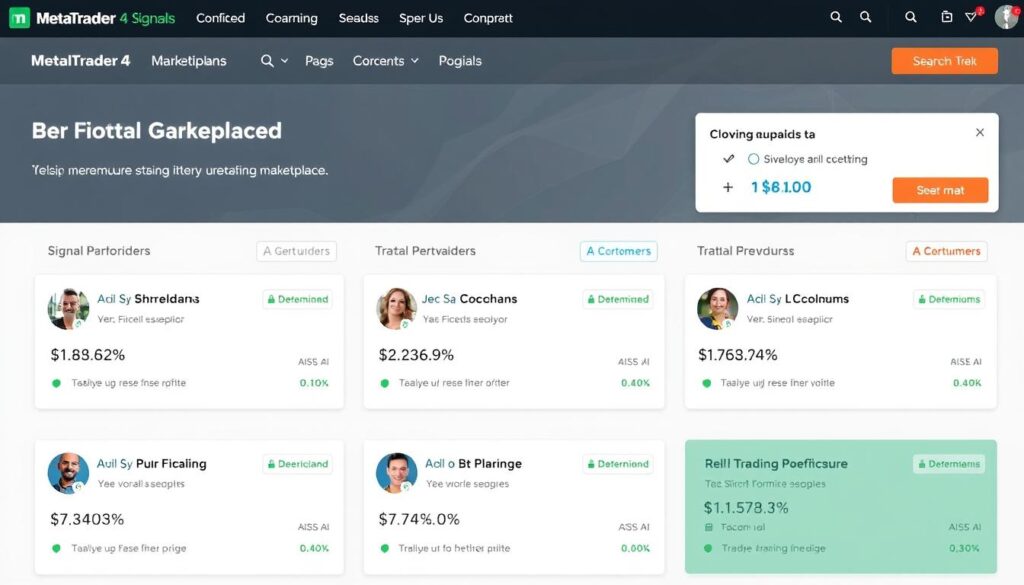Click the small icon beside Tocom iol
This screenshot has height=585, width=1024.
(709, 527)
